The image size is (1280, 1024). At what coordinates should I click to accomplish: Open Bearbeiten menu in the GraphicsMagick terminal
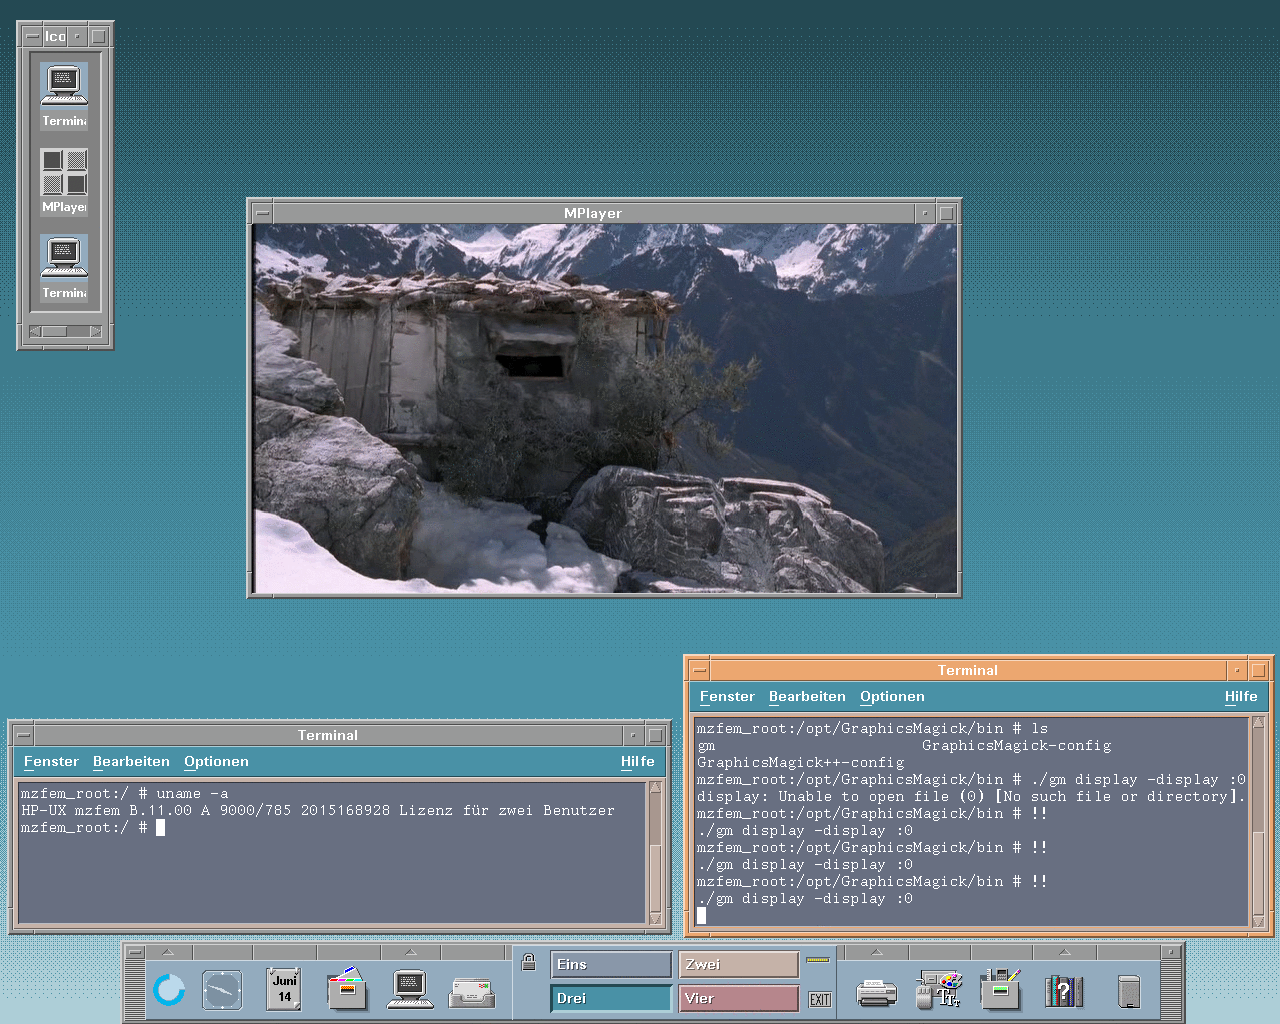[807, 697]
